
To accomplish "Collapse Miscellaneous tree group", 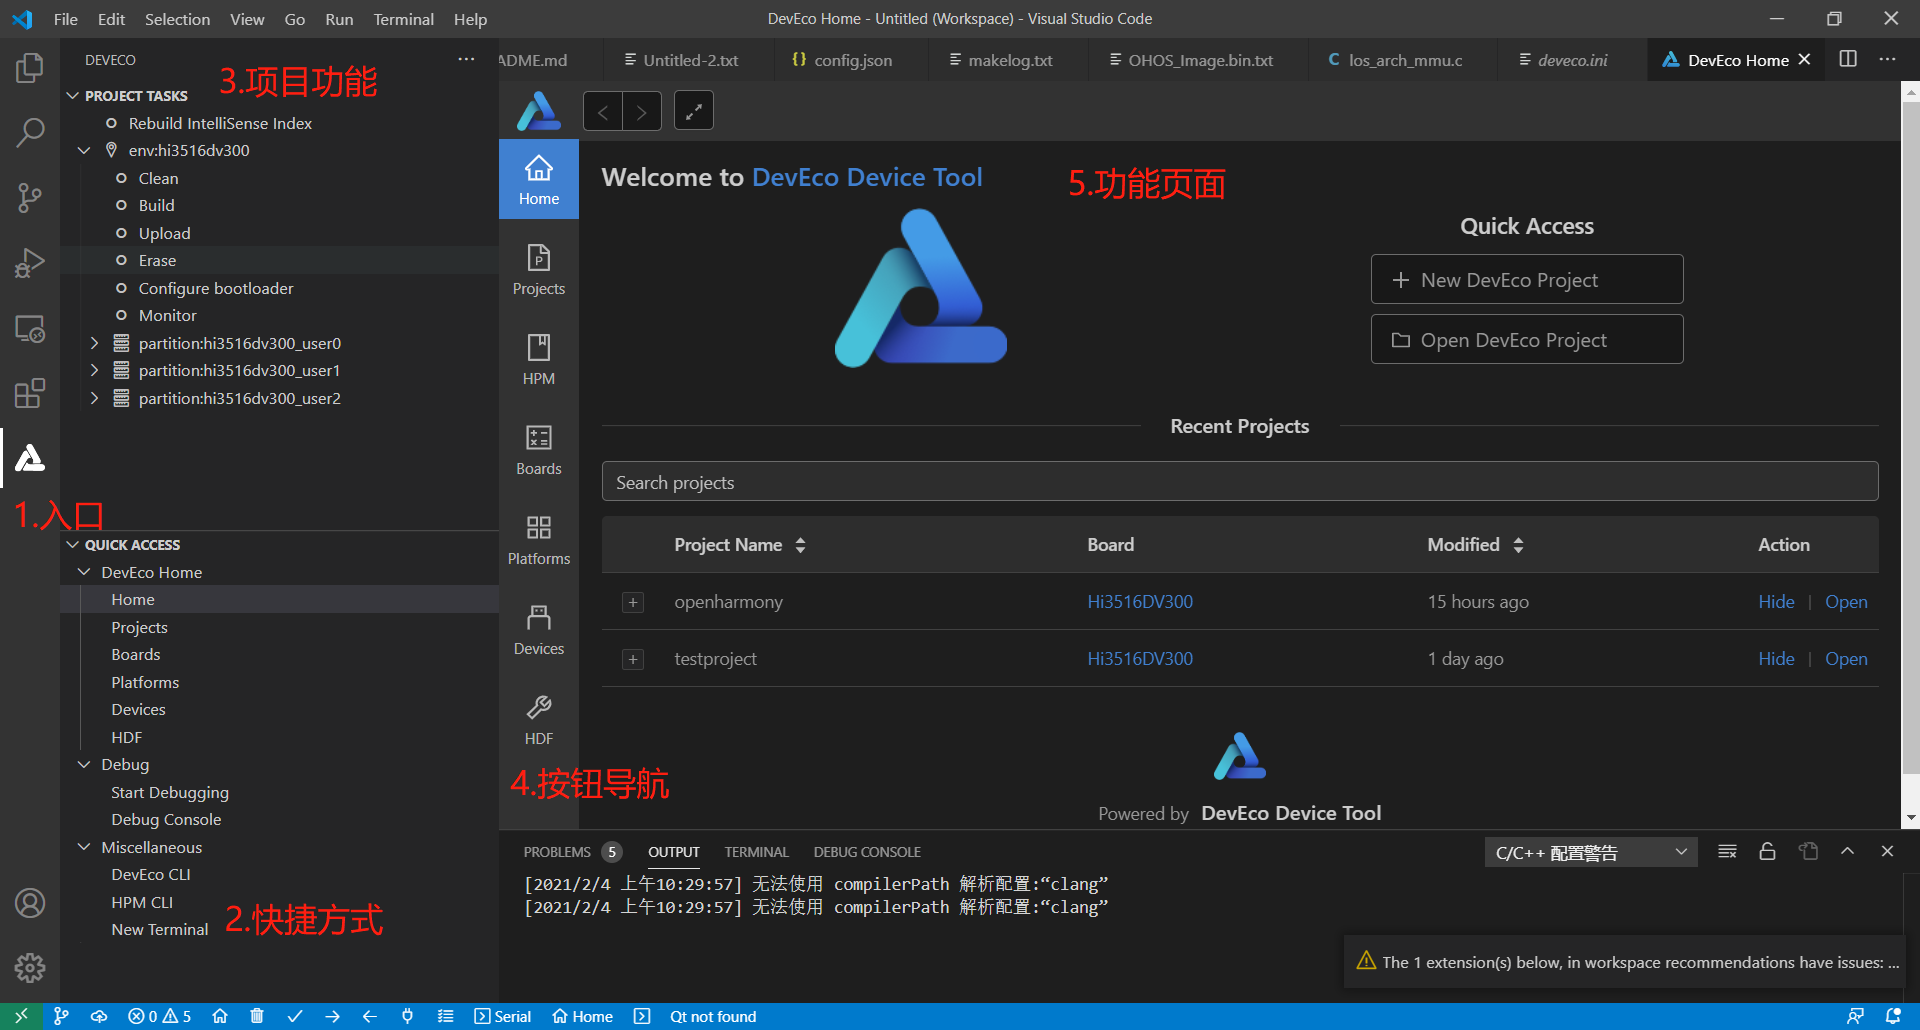I will point(84,847).
